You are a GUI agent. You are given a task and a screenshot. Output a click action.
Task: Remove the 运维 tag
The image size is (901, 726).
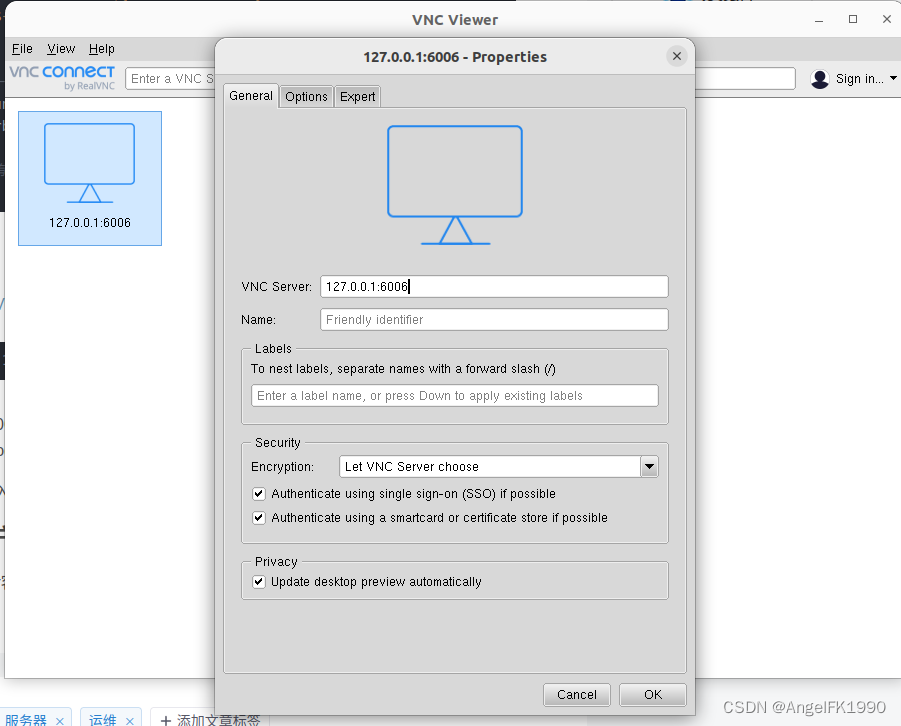[x=130, y=721]
